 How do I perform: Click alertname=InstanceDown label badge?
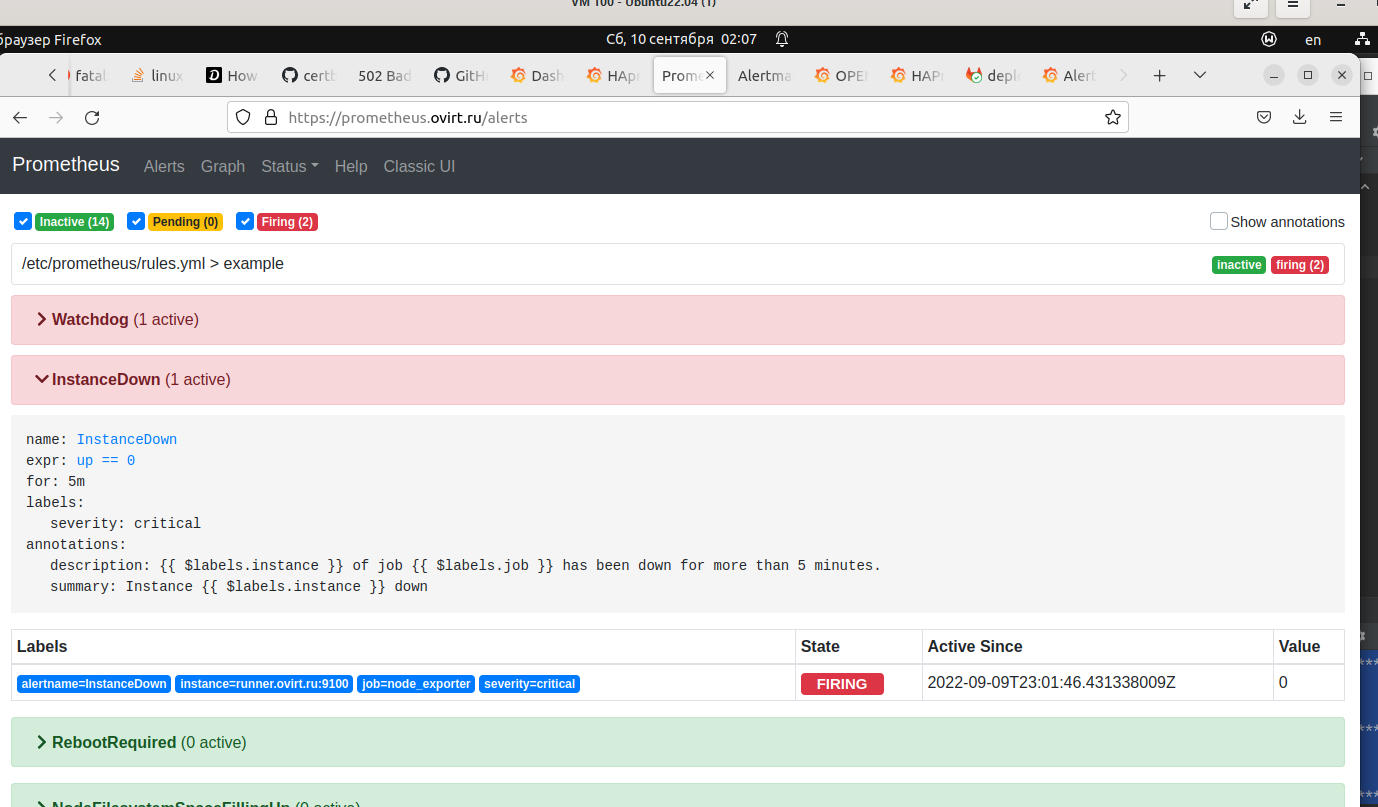(x=94, y=684)
